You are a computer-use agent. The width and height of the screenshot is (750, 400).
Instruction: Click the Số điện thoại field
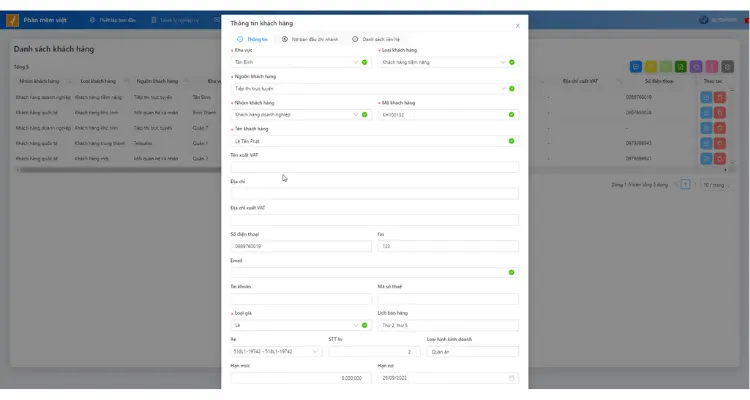pyautogui.click(x=301, y=246)
